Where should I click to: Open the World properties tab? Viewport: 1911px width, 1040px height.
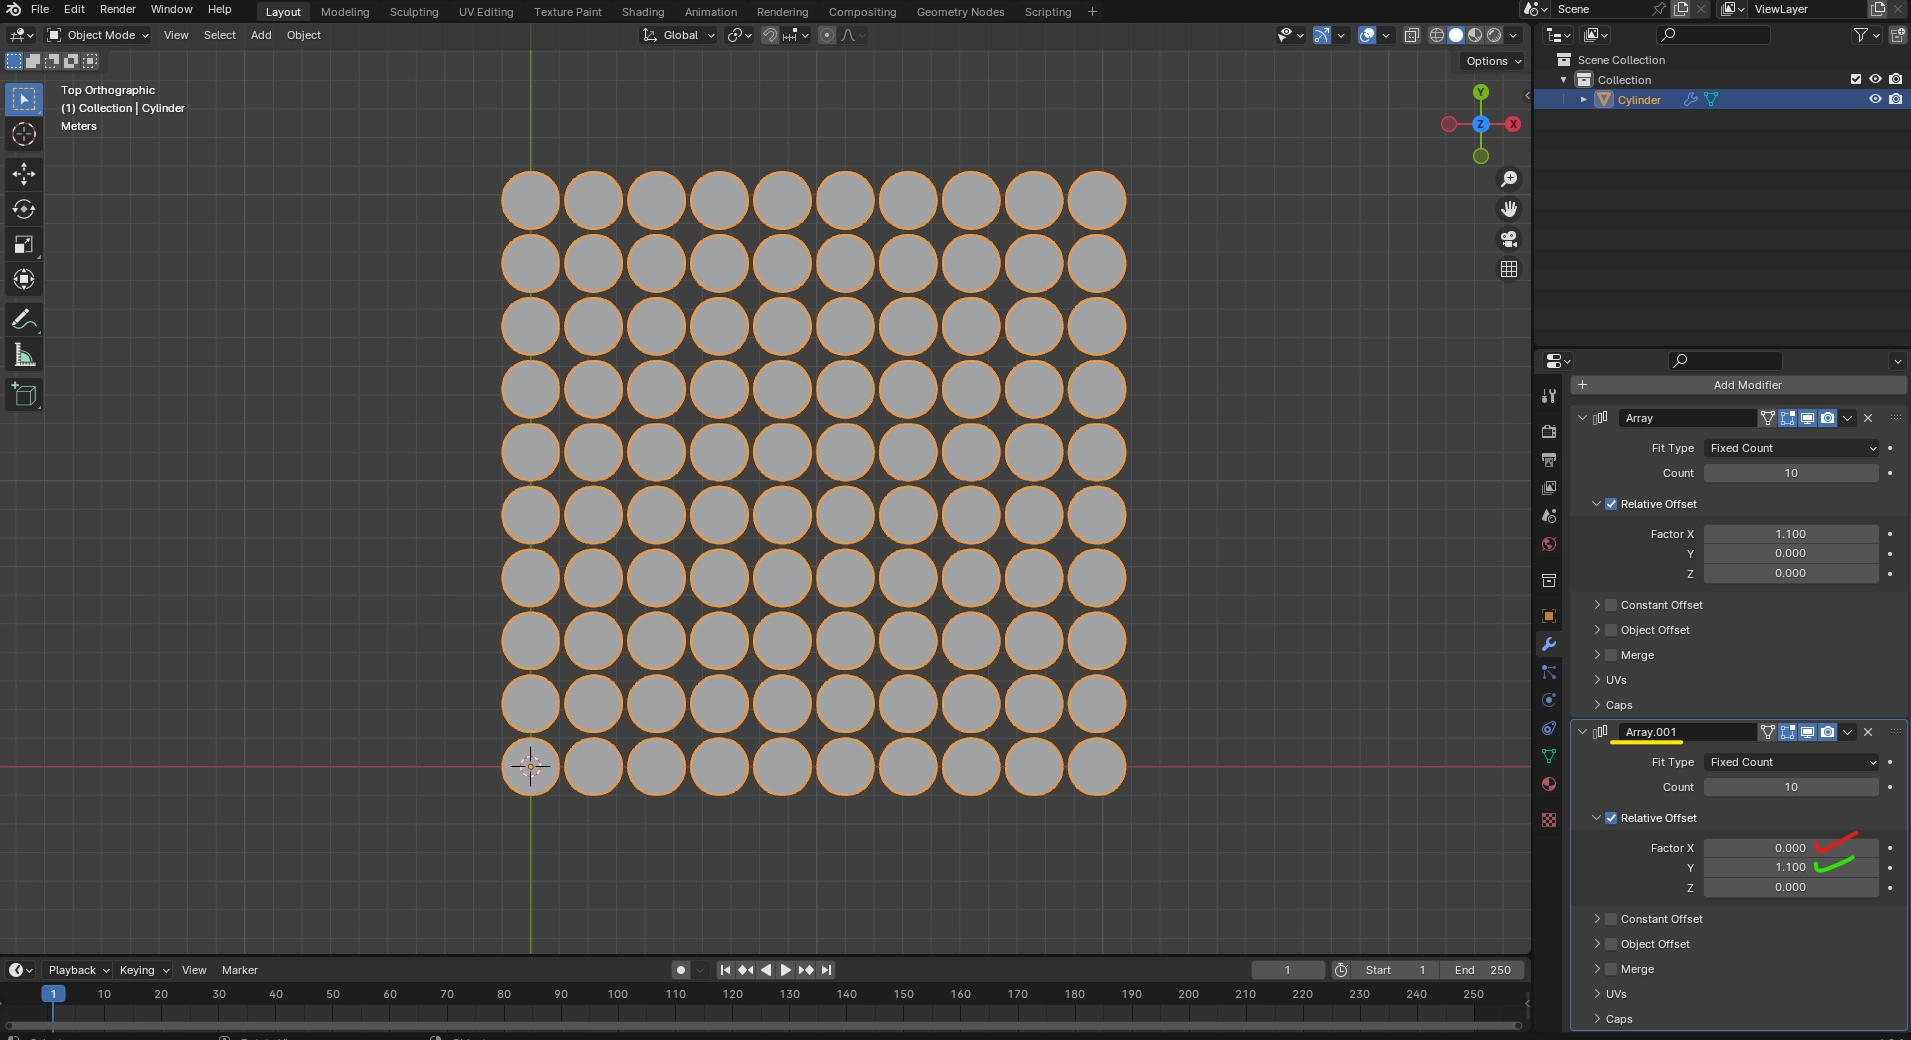tap(1549, 545)
